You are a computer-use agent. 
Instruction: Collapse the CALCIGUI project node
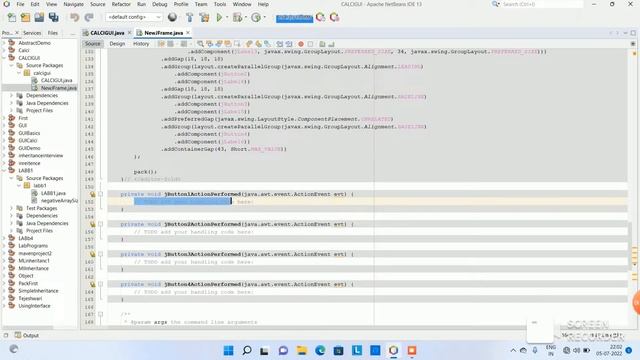click(4, 58)
